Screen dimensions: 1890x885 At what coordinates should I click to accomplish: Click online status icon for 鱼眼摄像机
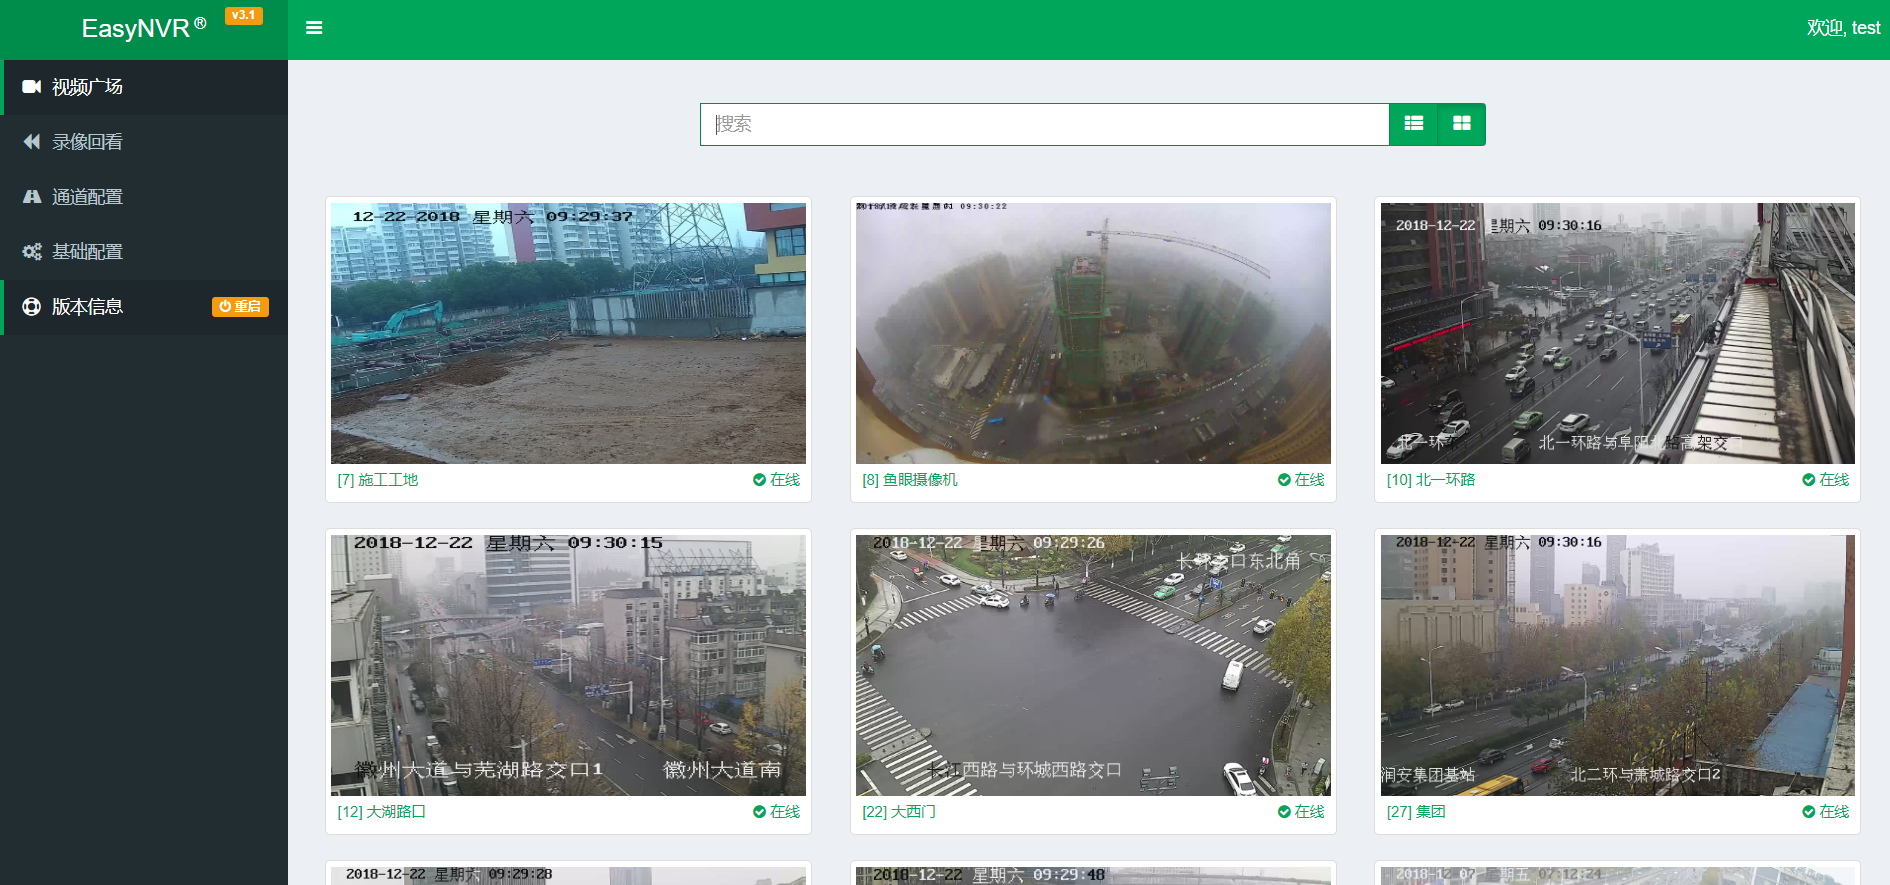pyautogui.click(x=1284, y=480)
